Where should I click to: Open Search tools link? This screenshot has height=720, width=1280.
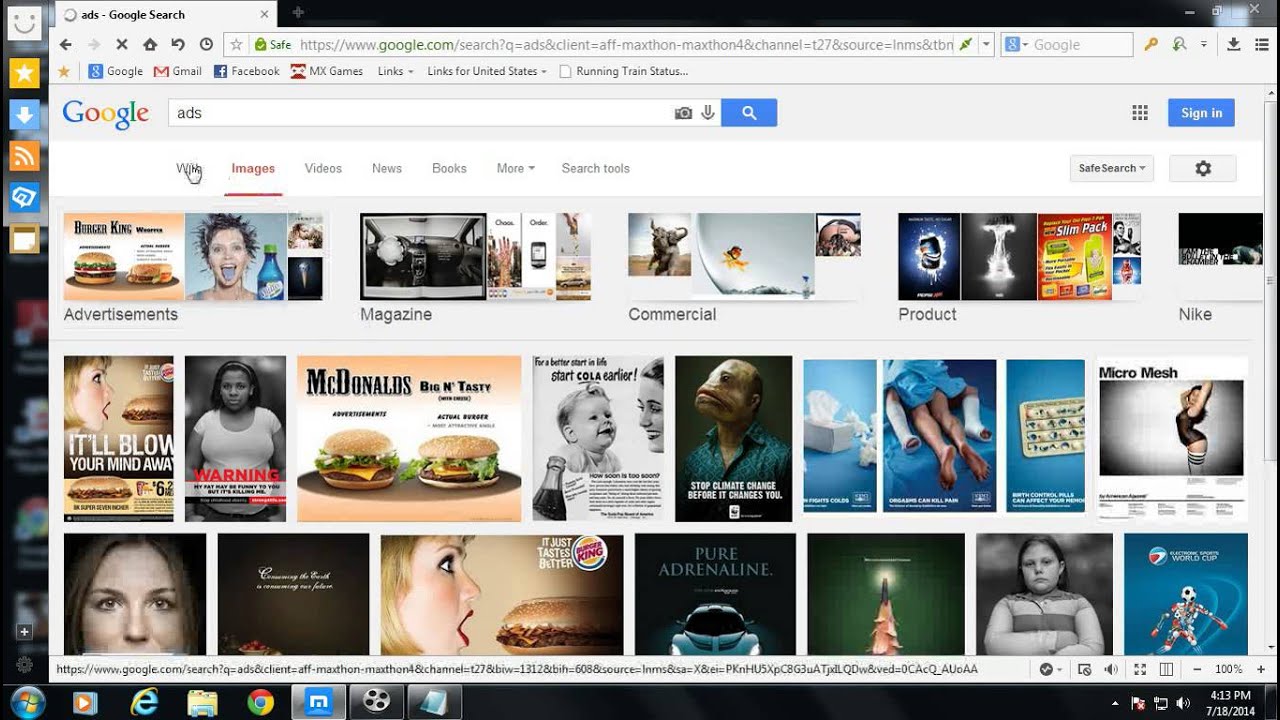(x=595, y=168)
